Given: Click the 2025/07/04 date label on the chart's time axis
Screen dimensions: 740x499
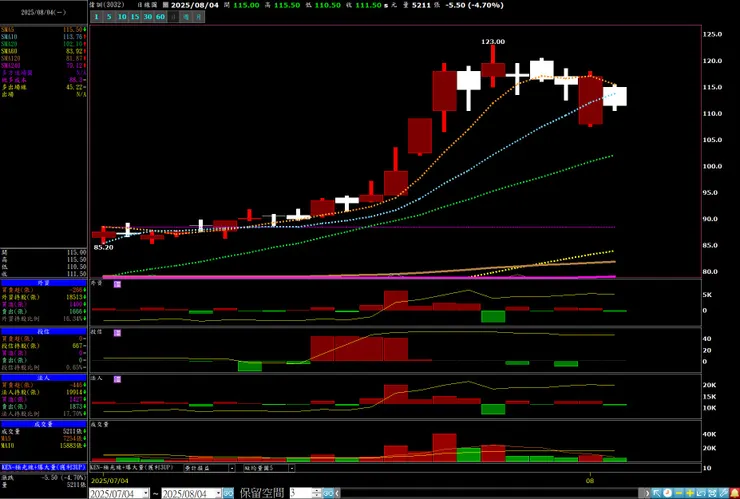Looking at the screenshot, I should click(109, 481).
